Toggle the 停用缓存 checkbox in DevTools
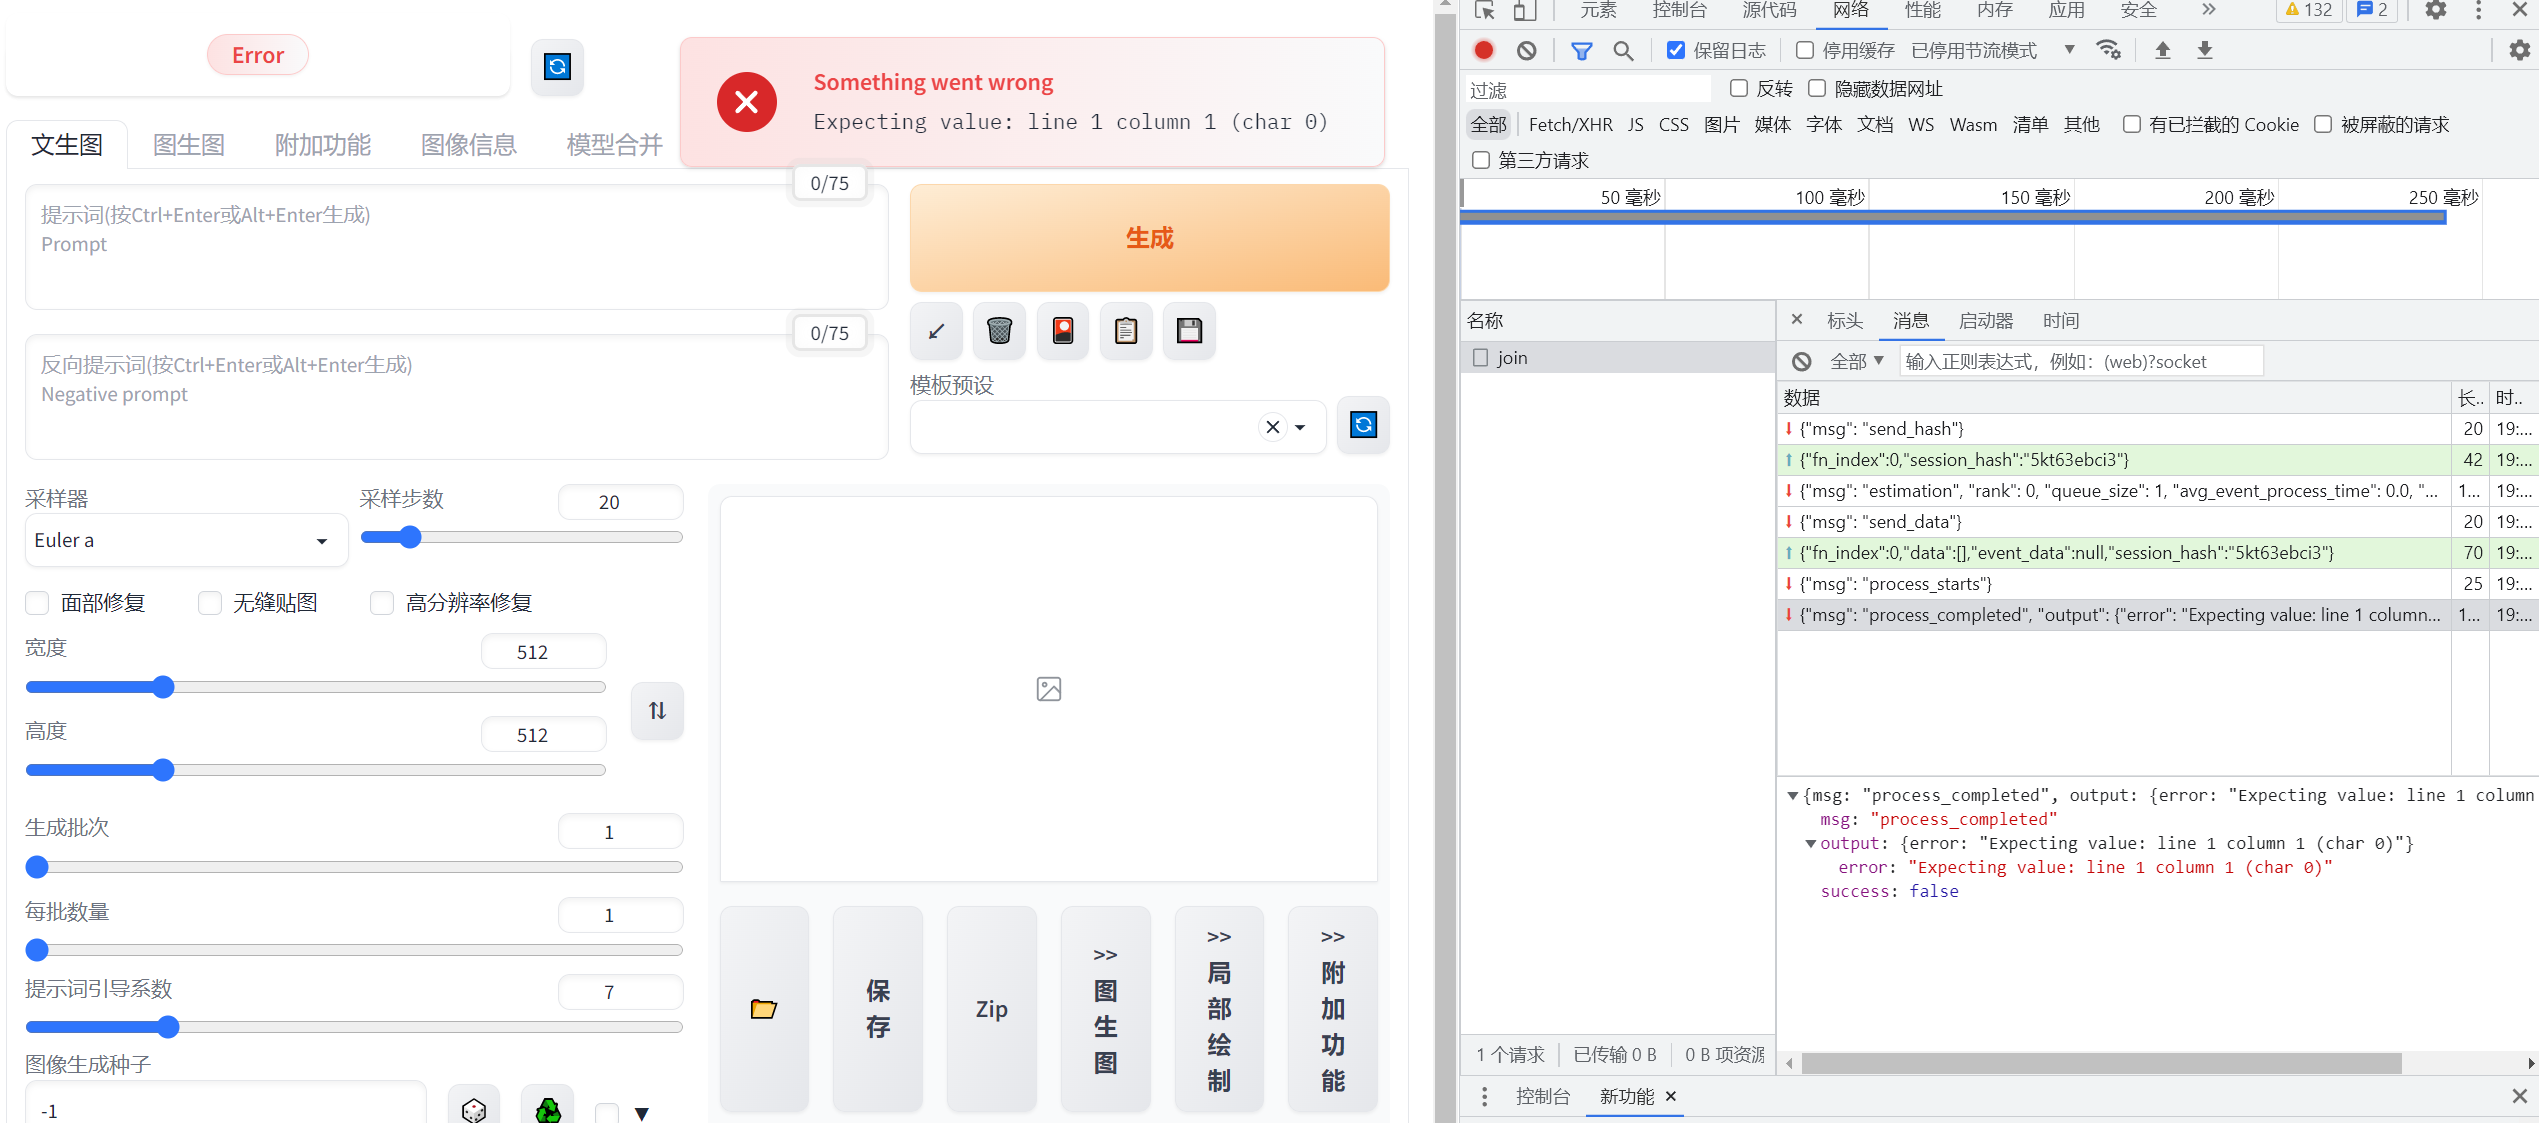 click(1804, 50)
